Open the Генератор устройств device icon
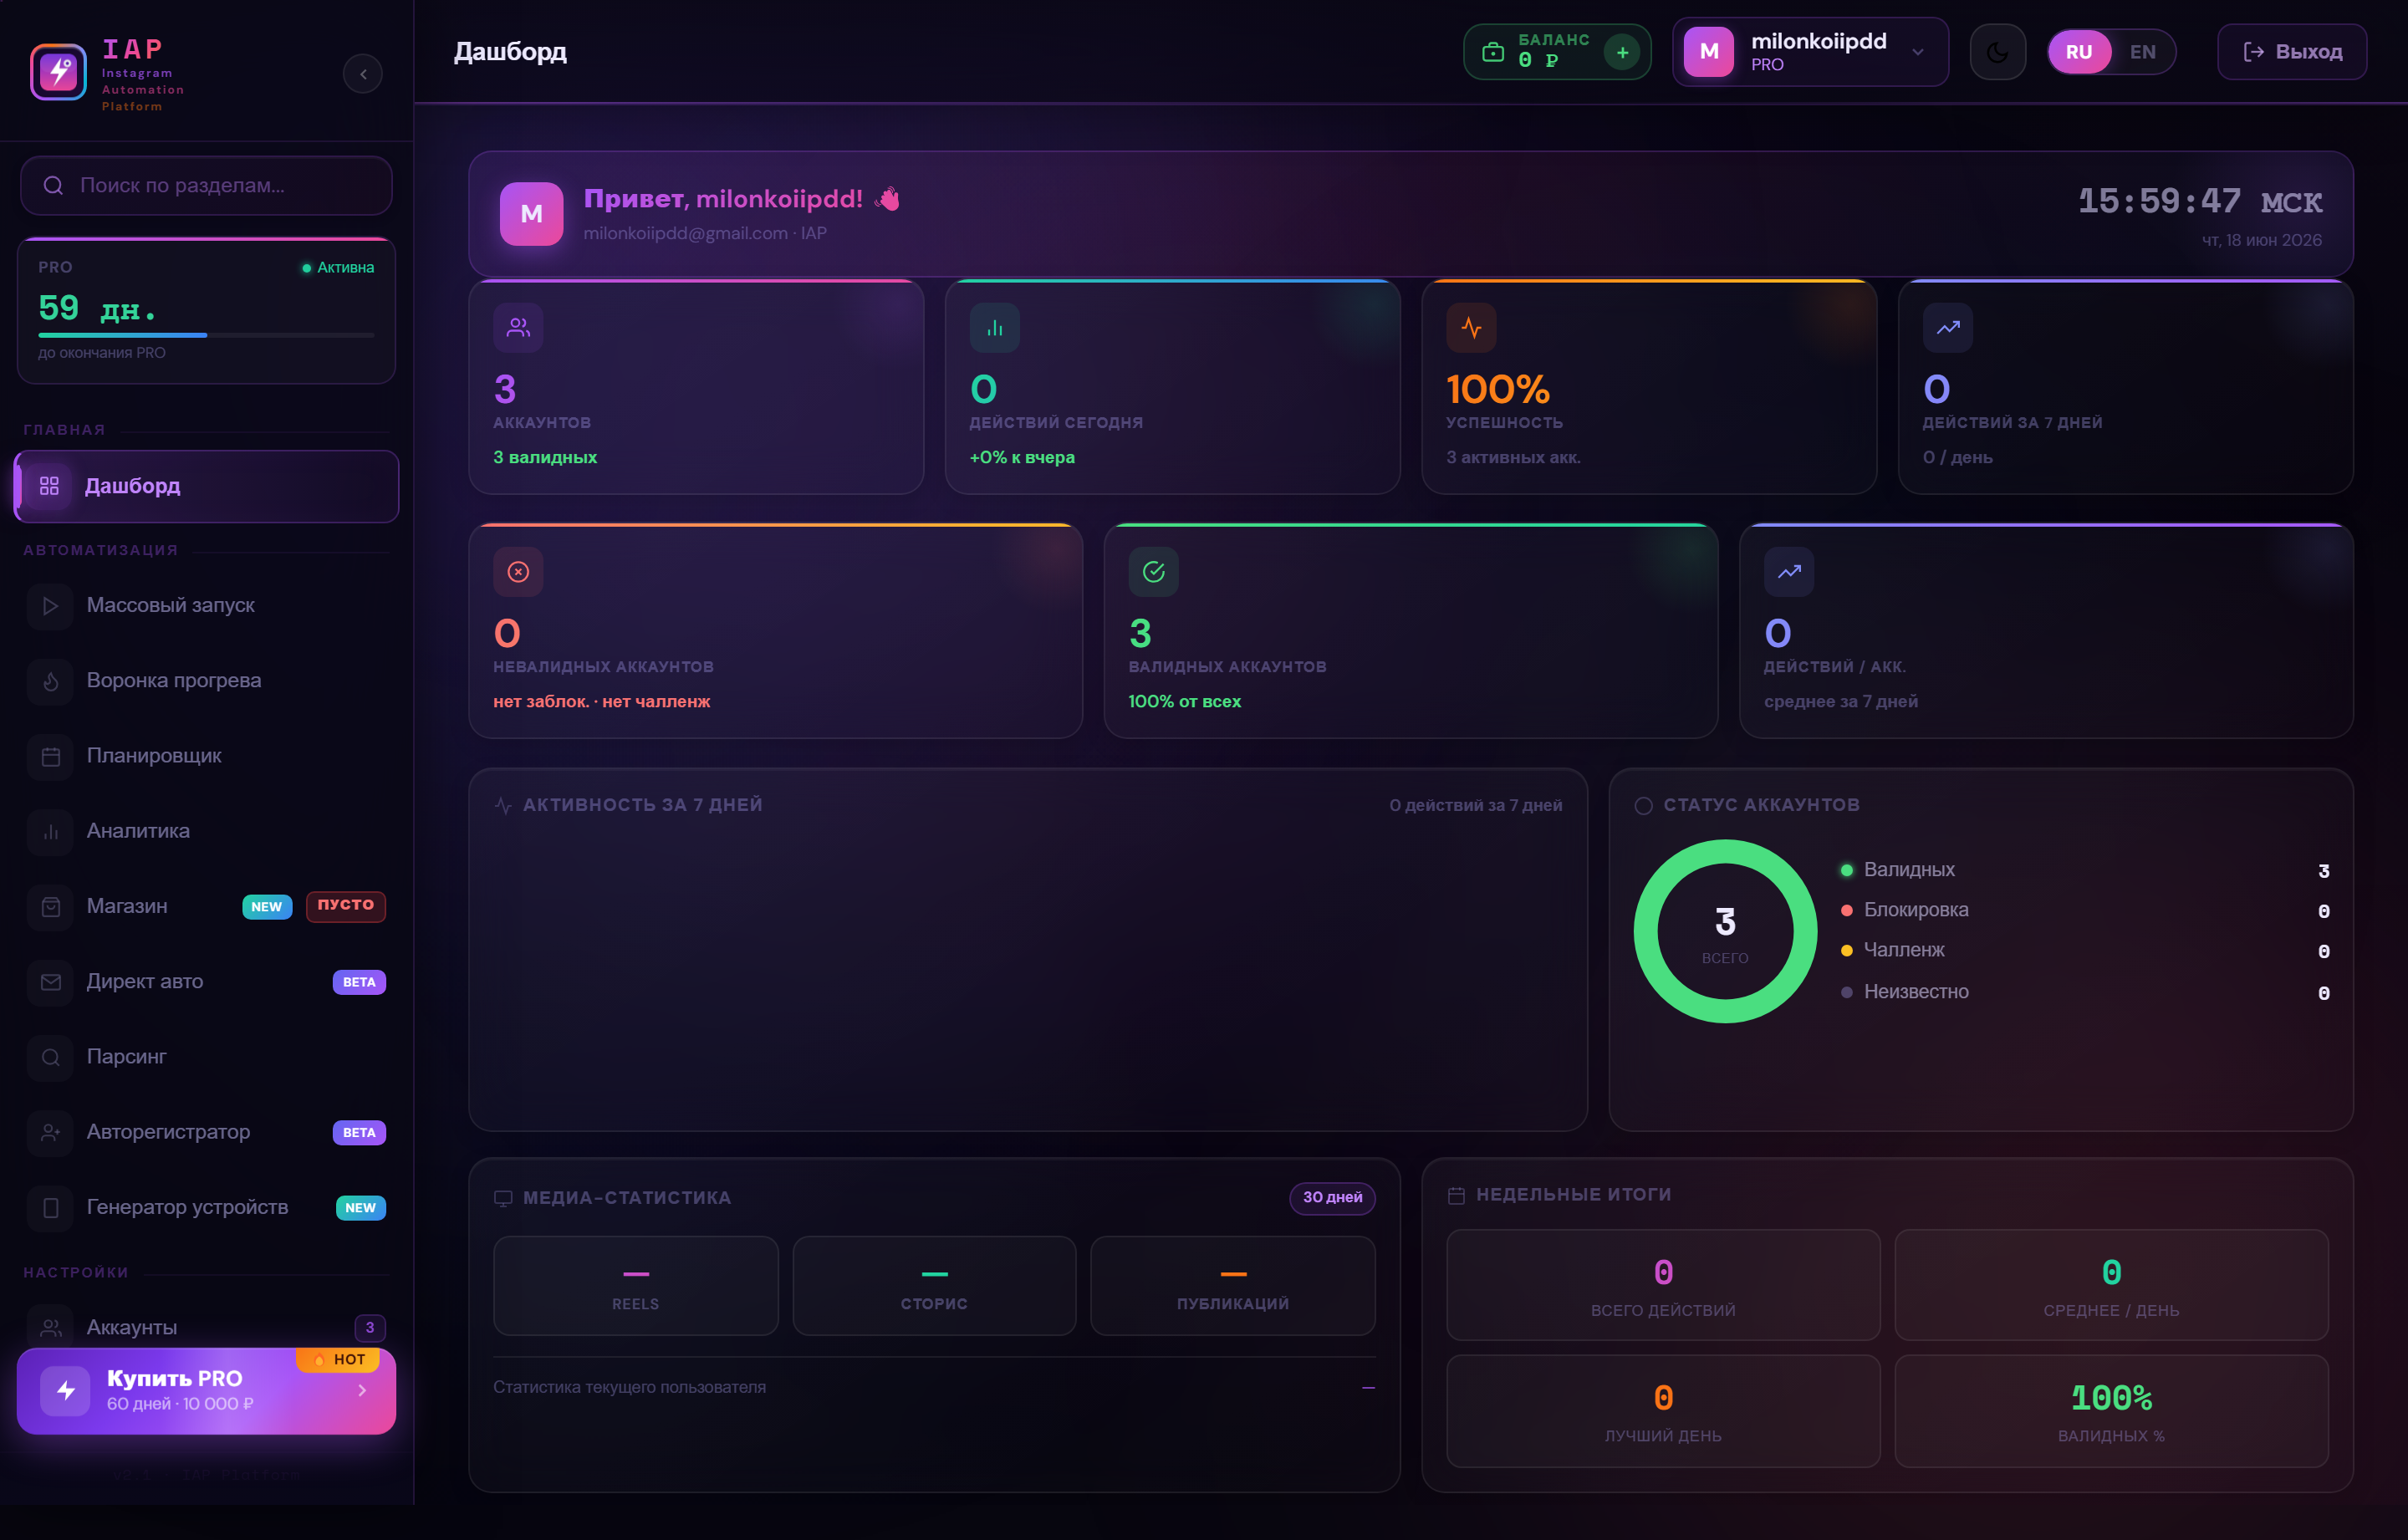Viewport: 2408px width, 1540px height. pos(50,1208)
